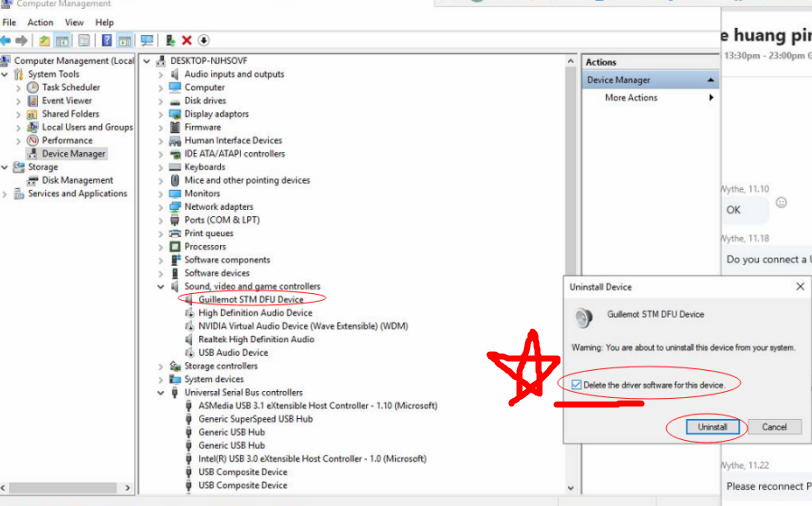Click the Forward arrow in the toolbar

click(22, 40)
